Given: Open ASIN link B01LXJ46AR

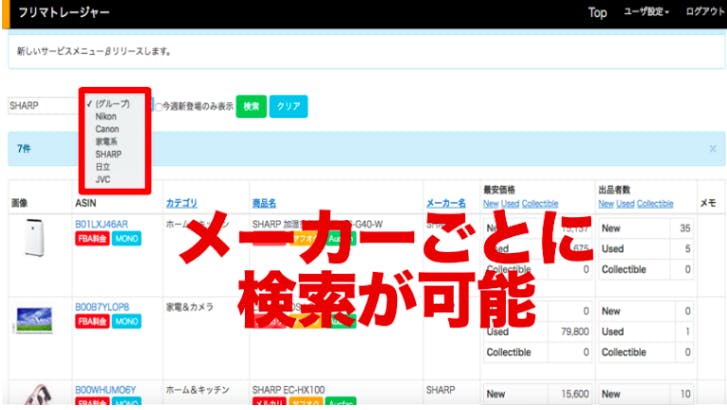Looking at the screenshot, I should 101,224.
